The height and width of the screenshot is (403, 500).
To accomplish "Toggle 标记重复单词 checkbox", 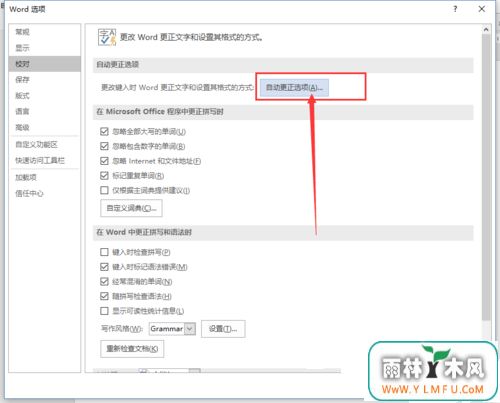I will tap(104, 175).
